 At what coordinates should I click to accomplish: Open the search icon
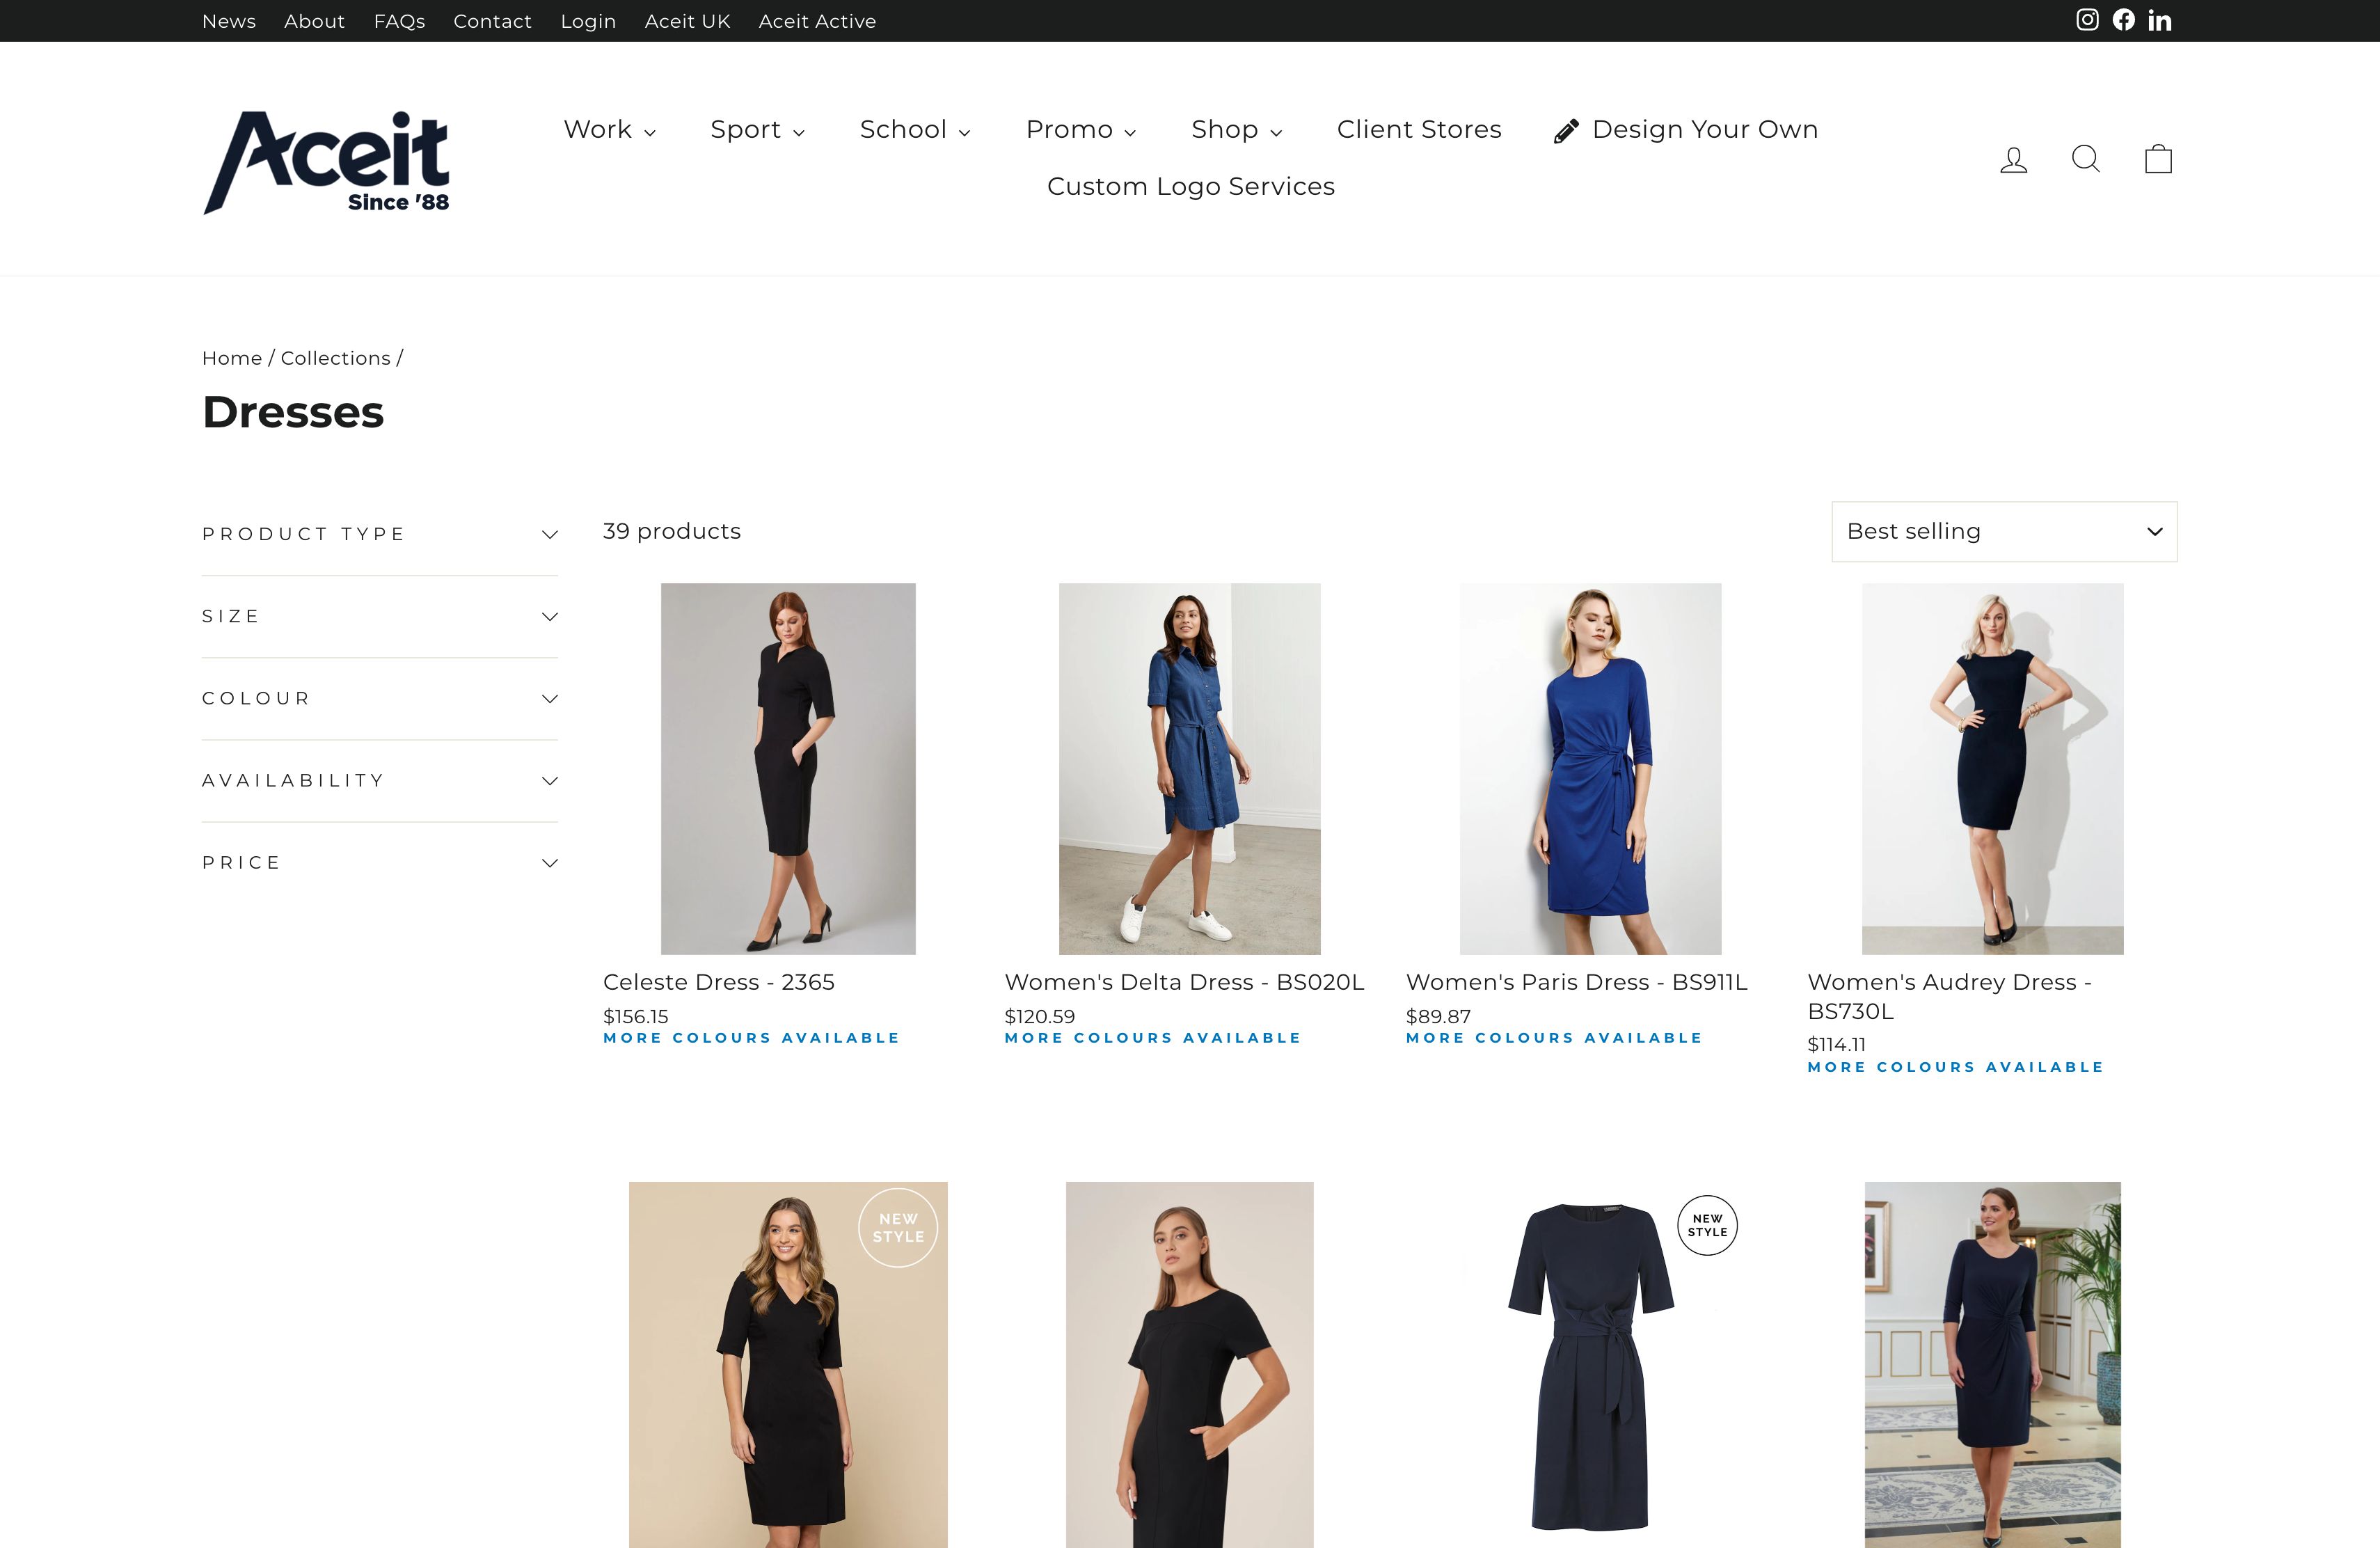point(2086,158)
